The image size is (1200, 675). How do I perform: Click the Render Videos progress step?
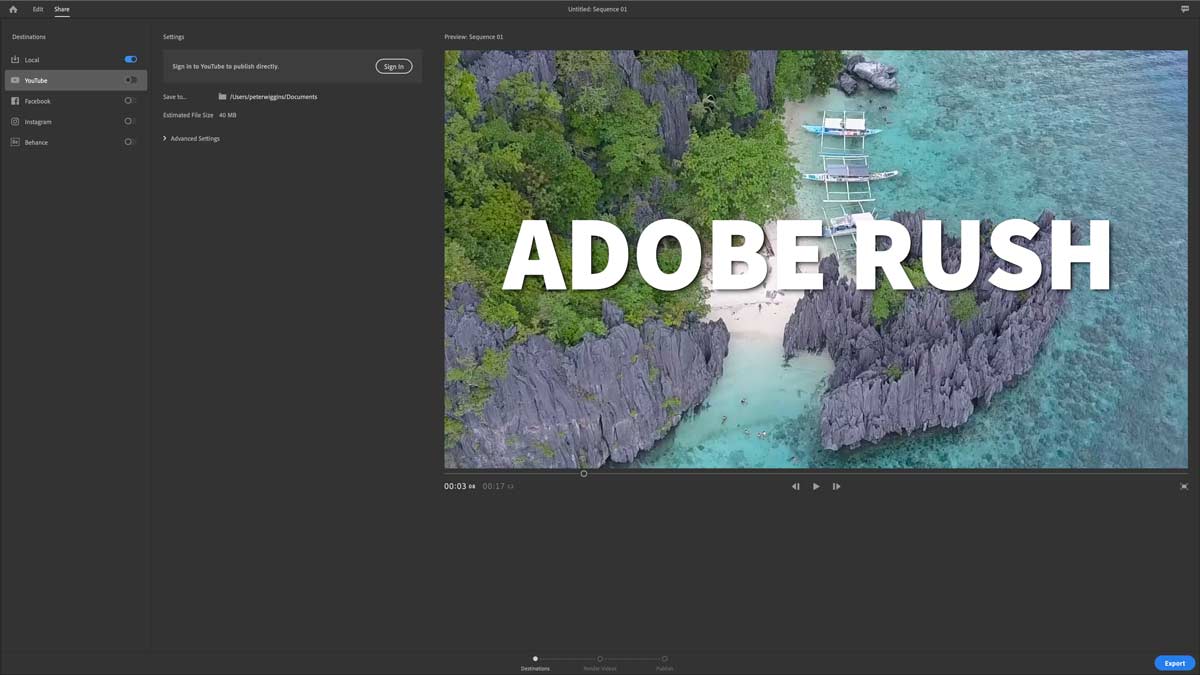600,663
